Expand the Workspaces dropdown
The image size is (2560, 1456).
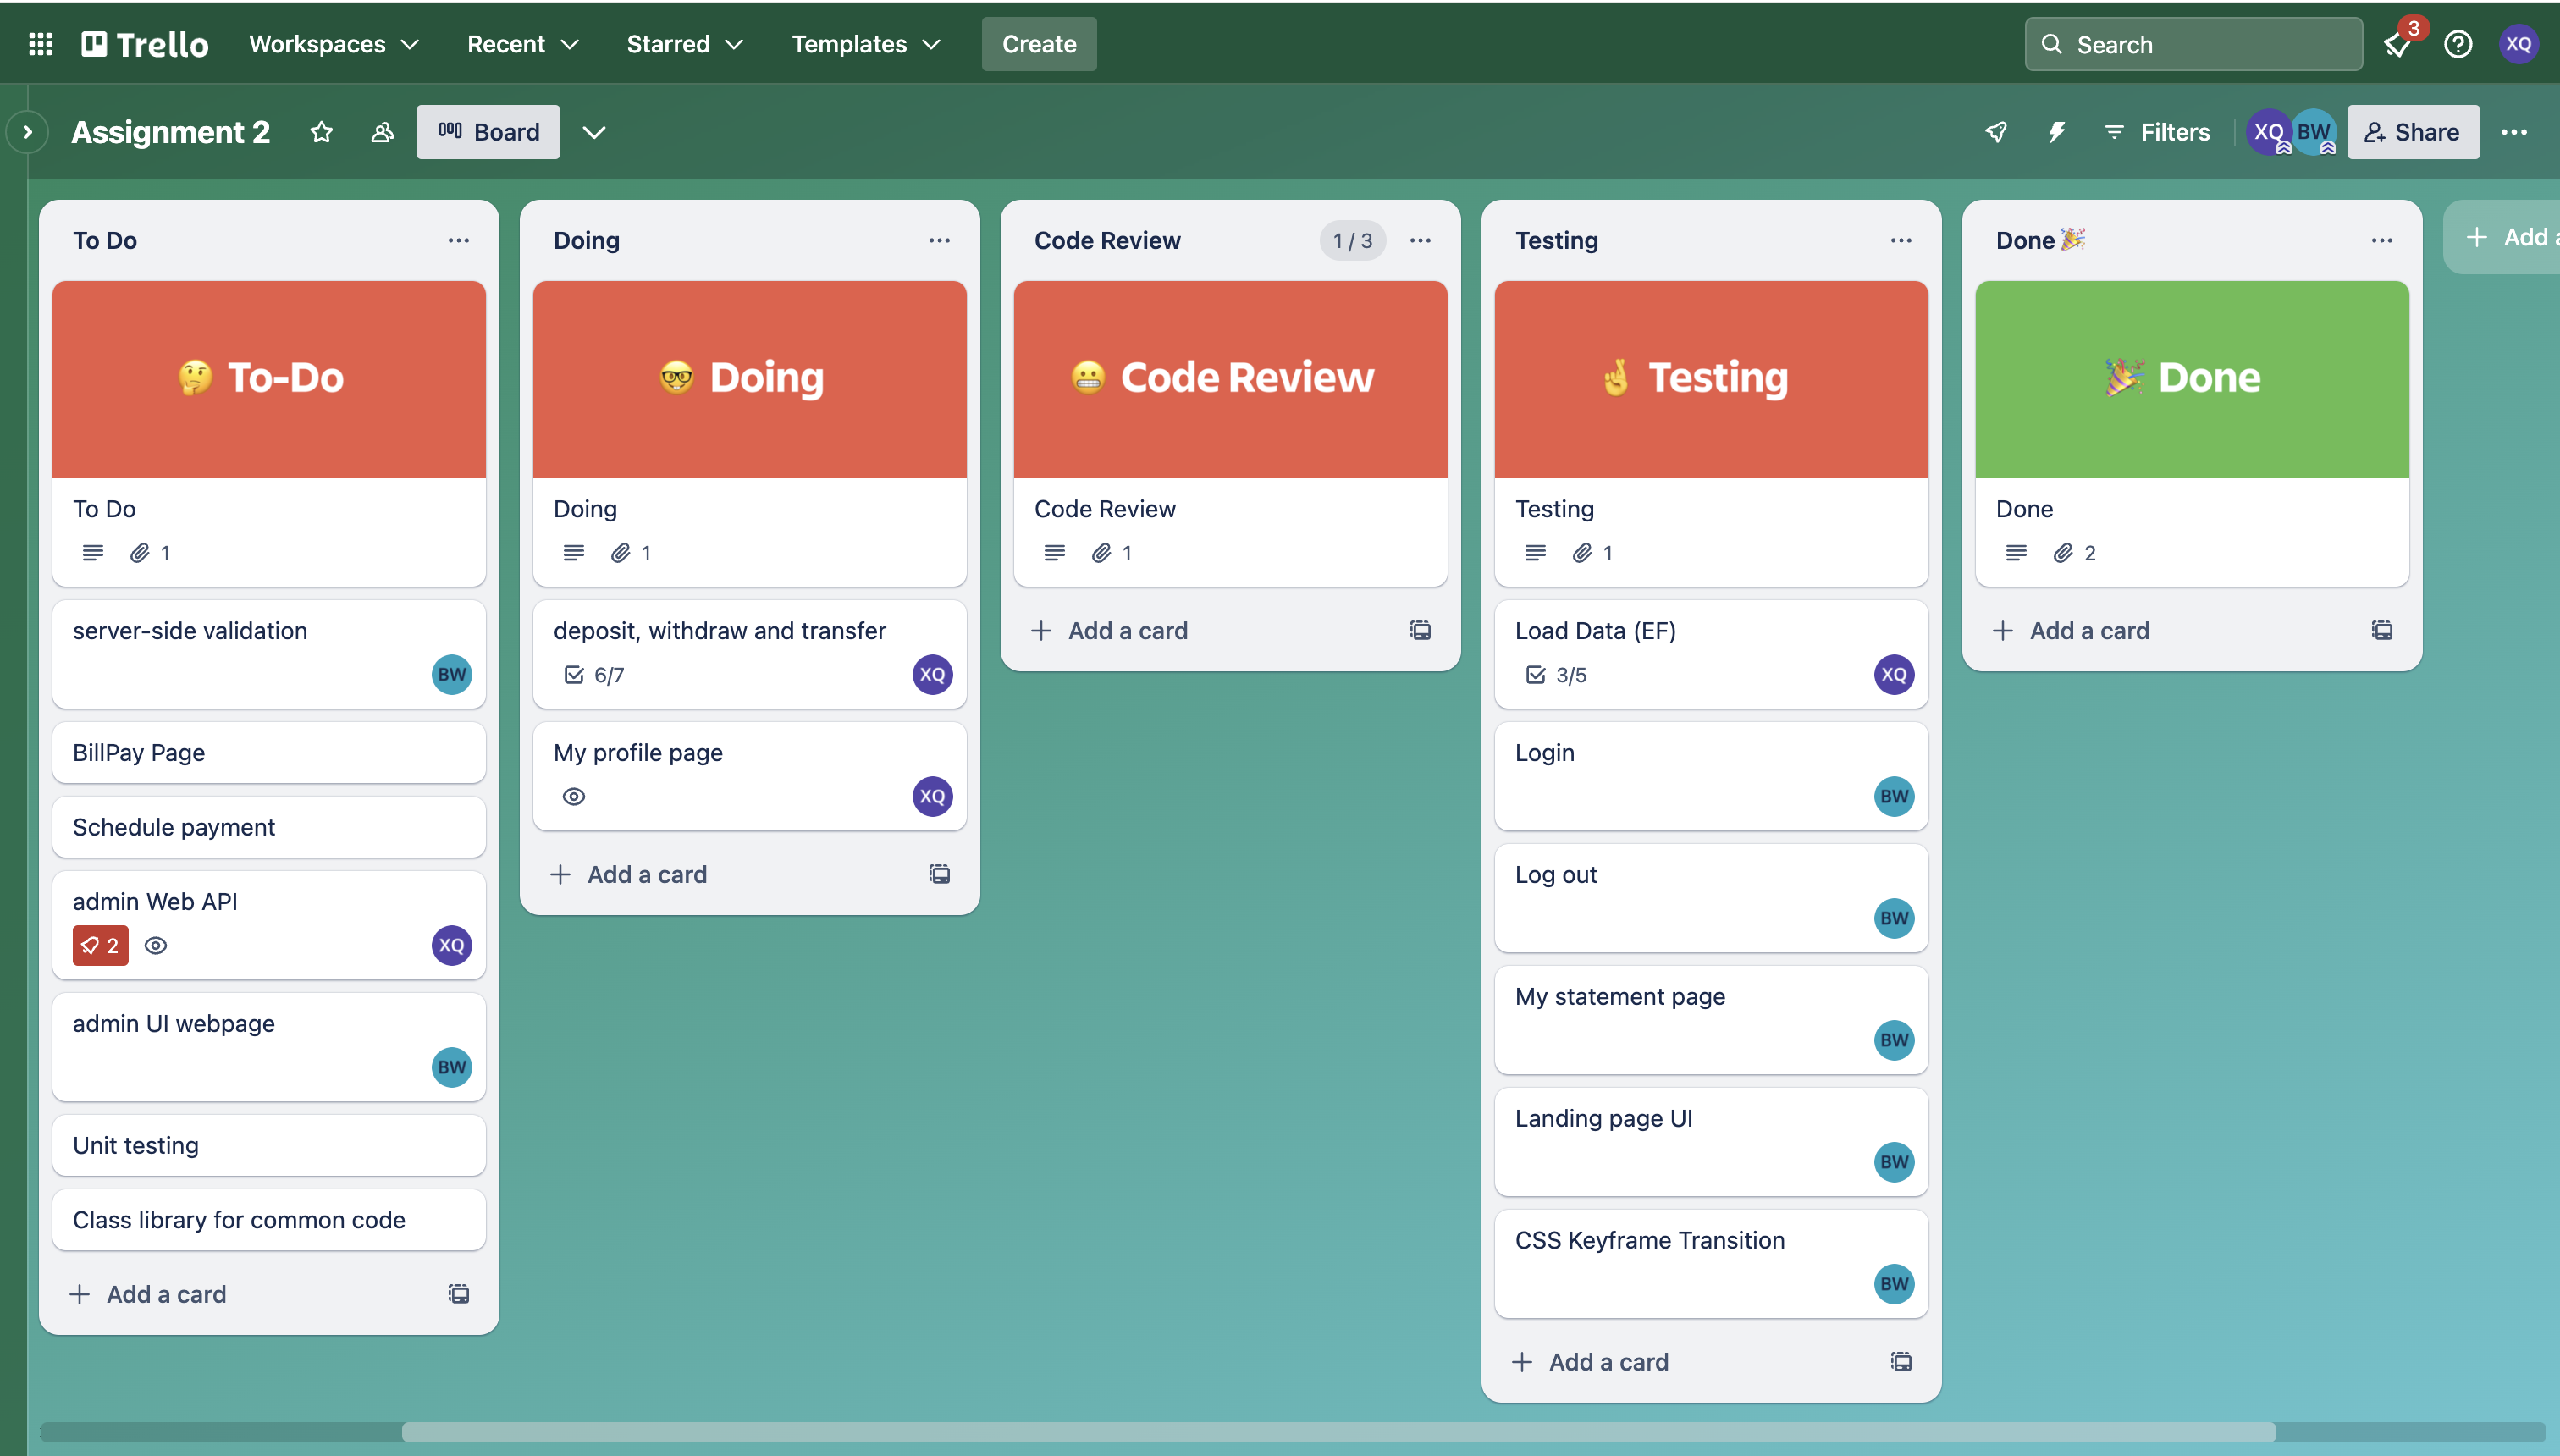tap(334, 44)
